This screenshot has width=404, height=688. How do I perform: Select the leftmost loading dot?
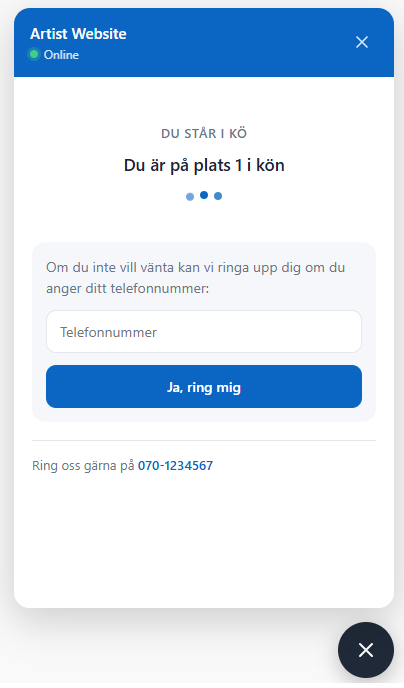[x=190, y=197]
